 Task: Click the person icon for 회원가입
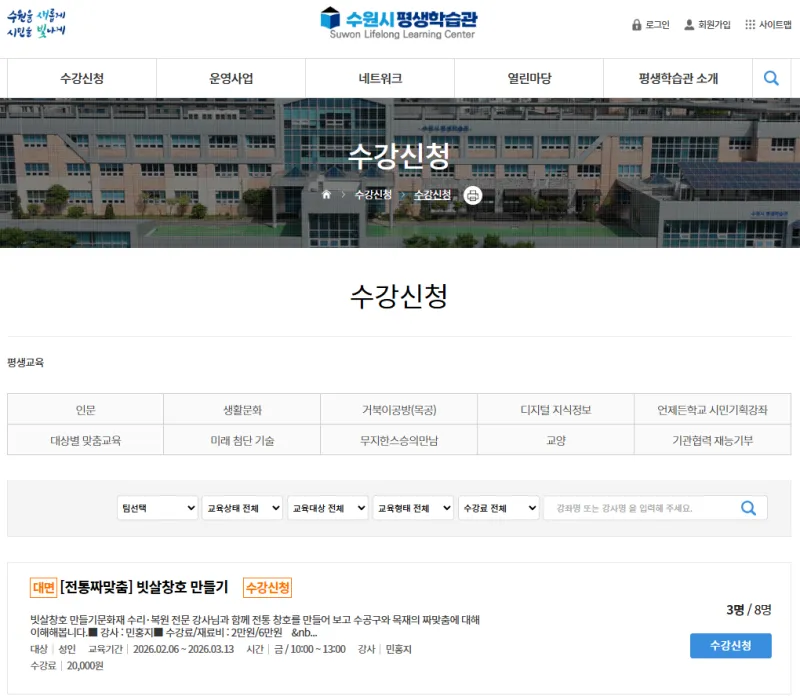[x=689, y=25]
